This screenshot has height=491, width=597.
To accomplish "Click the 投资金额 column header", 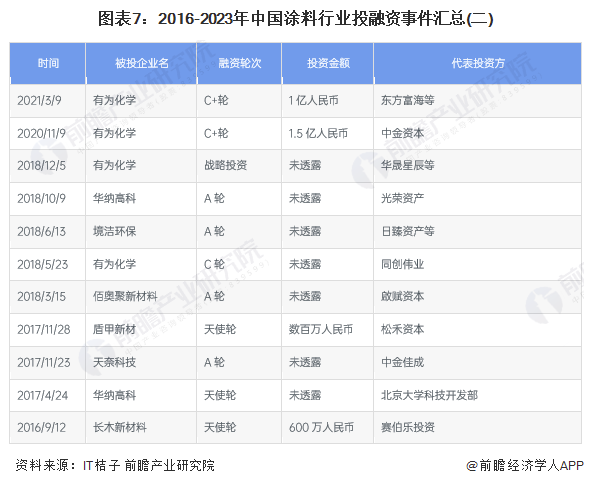I will click(328, 63).
